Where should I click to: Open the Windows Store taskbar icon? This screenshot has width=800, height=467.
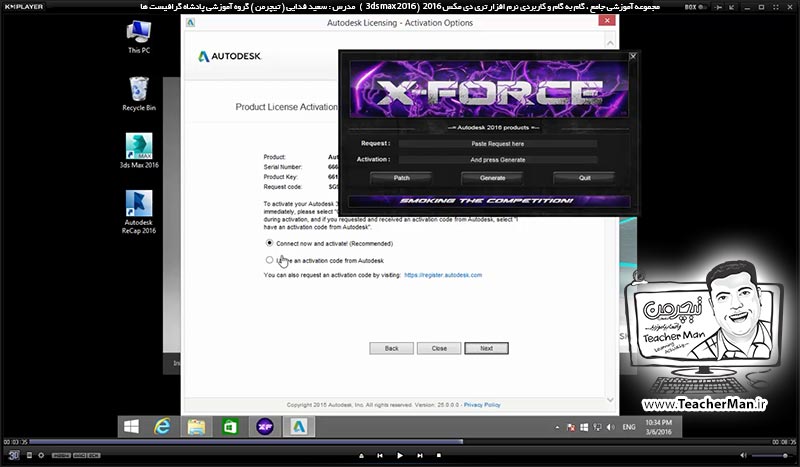(230, 427)
